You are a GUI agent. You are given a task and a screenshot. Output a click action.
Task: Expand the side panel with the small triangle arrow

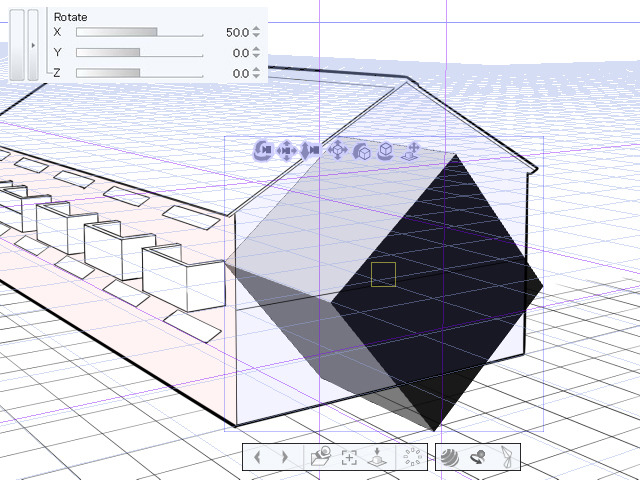pyautogui.click(x=33, y=45)
